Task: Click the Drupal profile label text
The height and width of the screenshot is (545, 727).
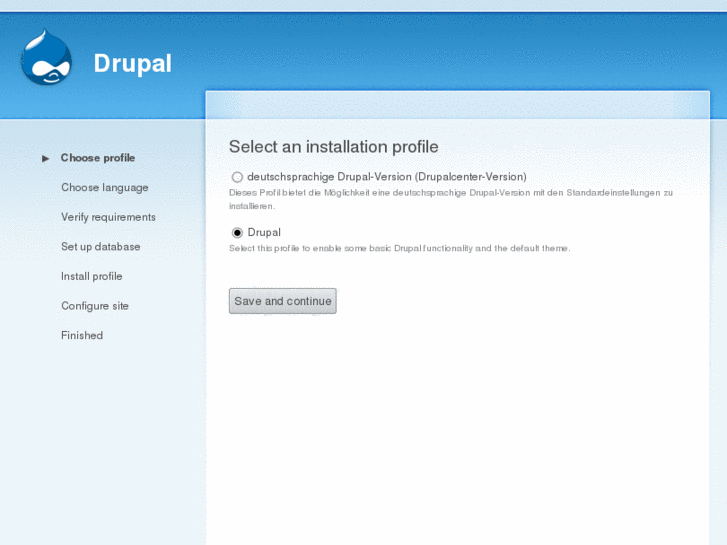Action: [x=264, y=232]
